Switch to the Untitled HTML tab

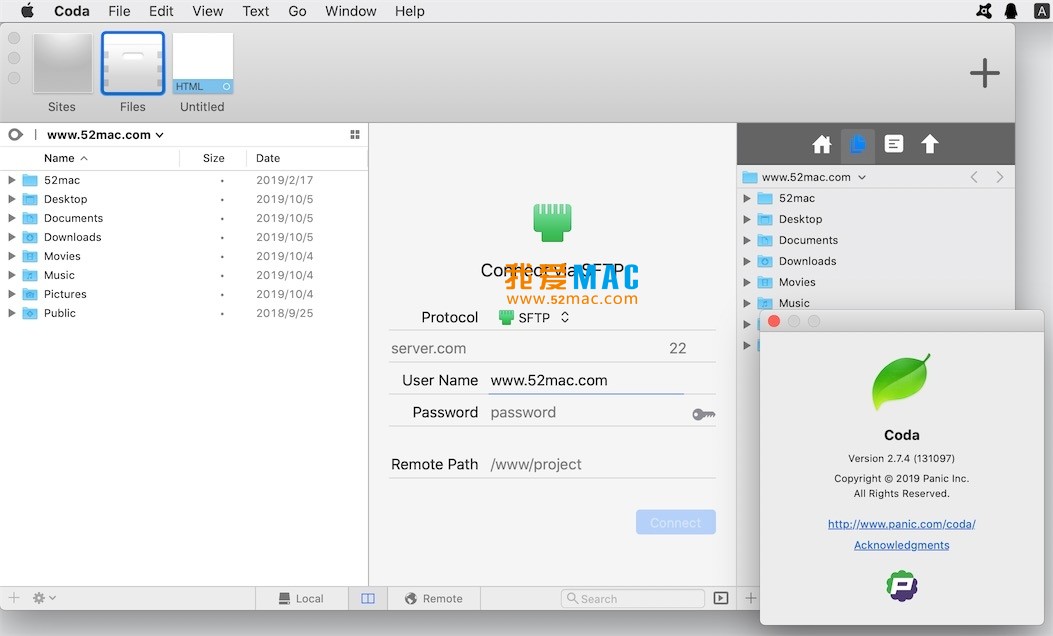[x=202, y=63]
